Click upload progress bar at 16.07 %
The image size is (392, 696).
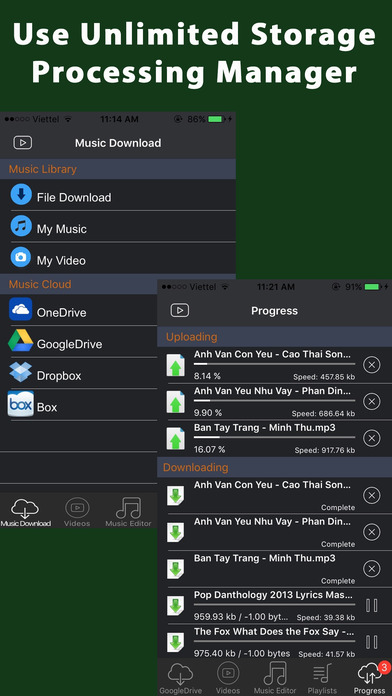point(274,437)
